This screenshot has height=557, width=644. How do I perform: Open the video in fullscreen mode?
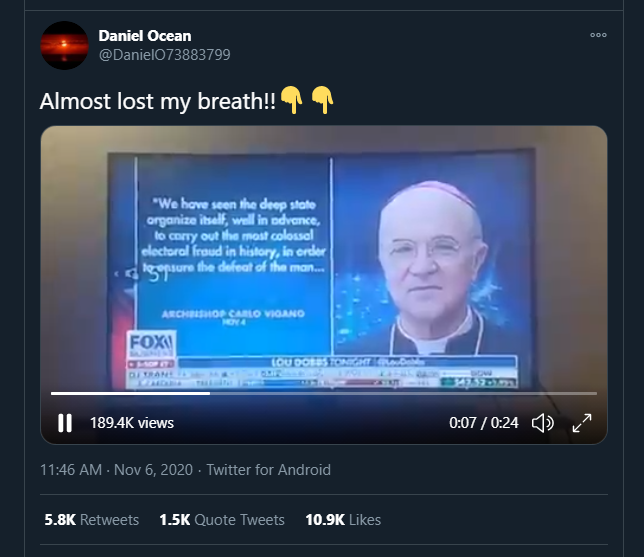(582, 423)
